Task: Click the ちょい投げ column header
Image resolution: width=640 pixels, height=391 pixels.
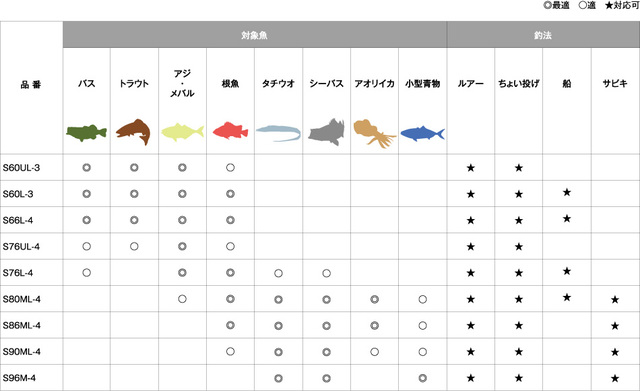Action: coord(519,84)
